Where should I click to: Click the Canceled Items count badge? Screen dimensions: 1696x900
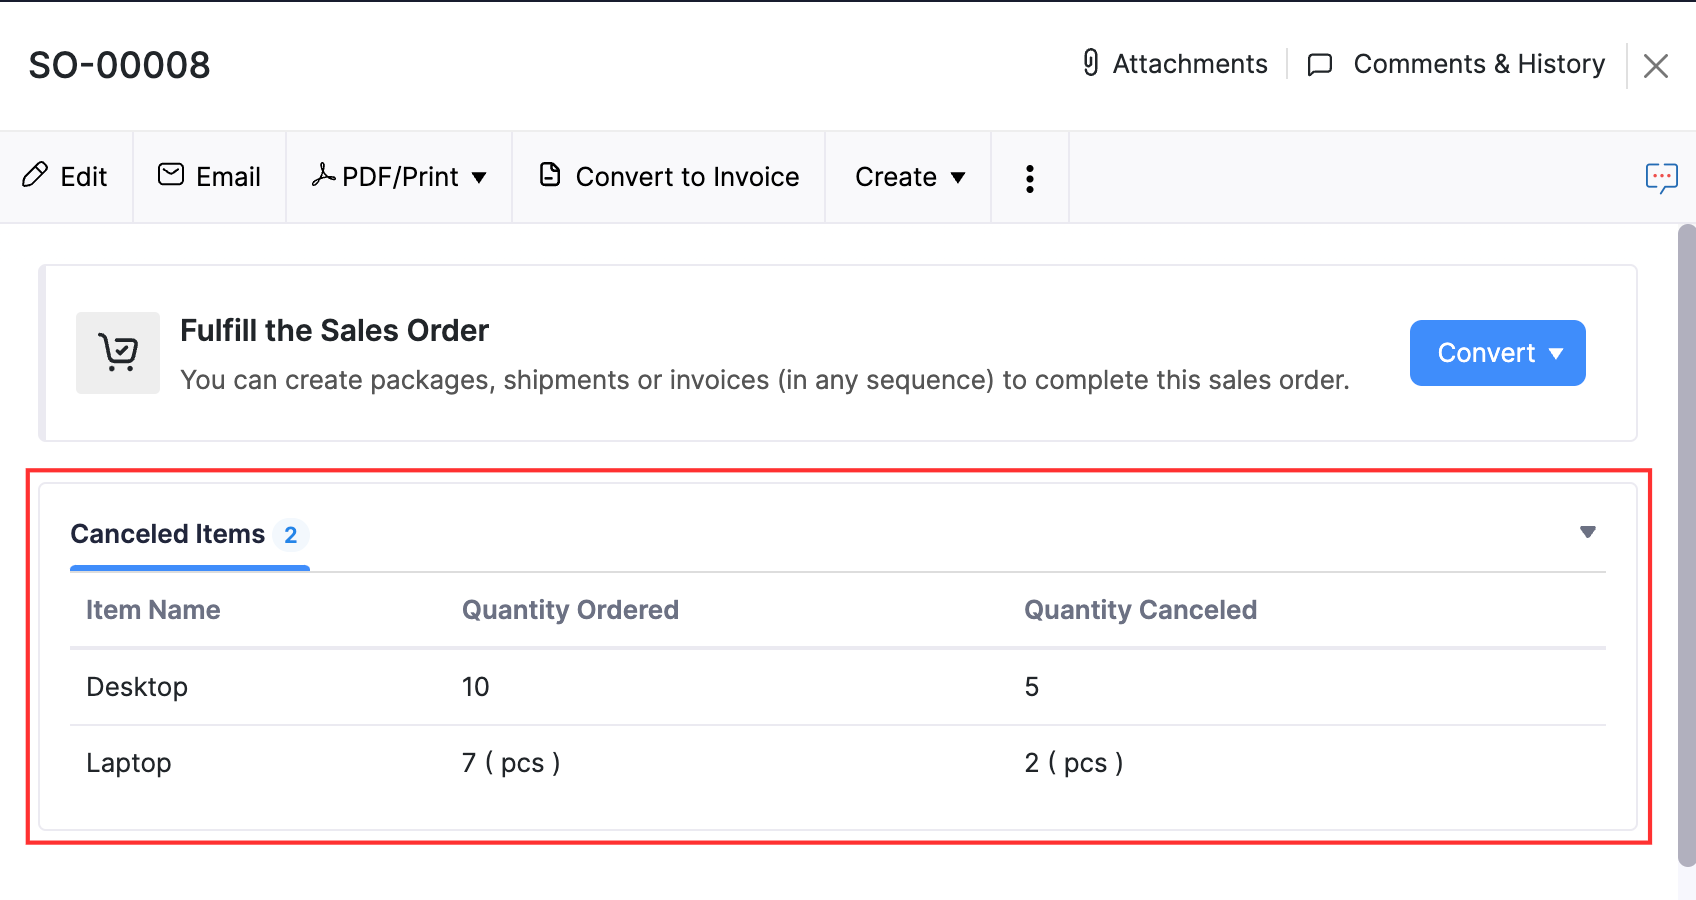click(x=290, y=535)
